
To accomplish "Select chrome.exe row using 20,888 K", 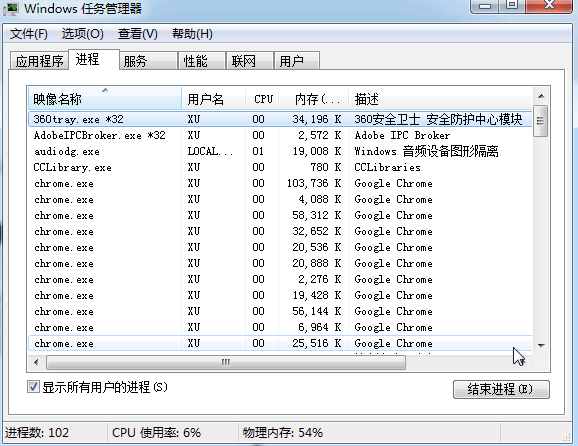I will click(280, 264).
